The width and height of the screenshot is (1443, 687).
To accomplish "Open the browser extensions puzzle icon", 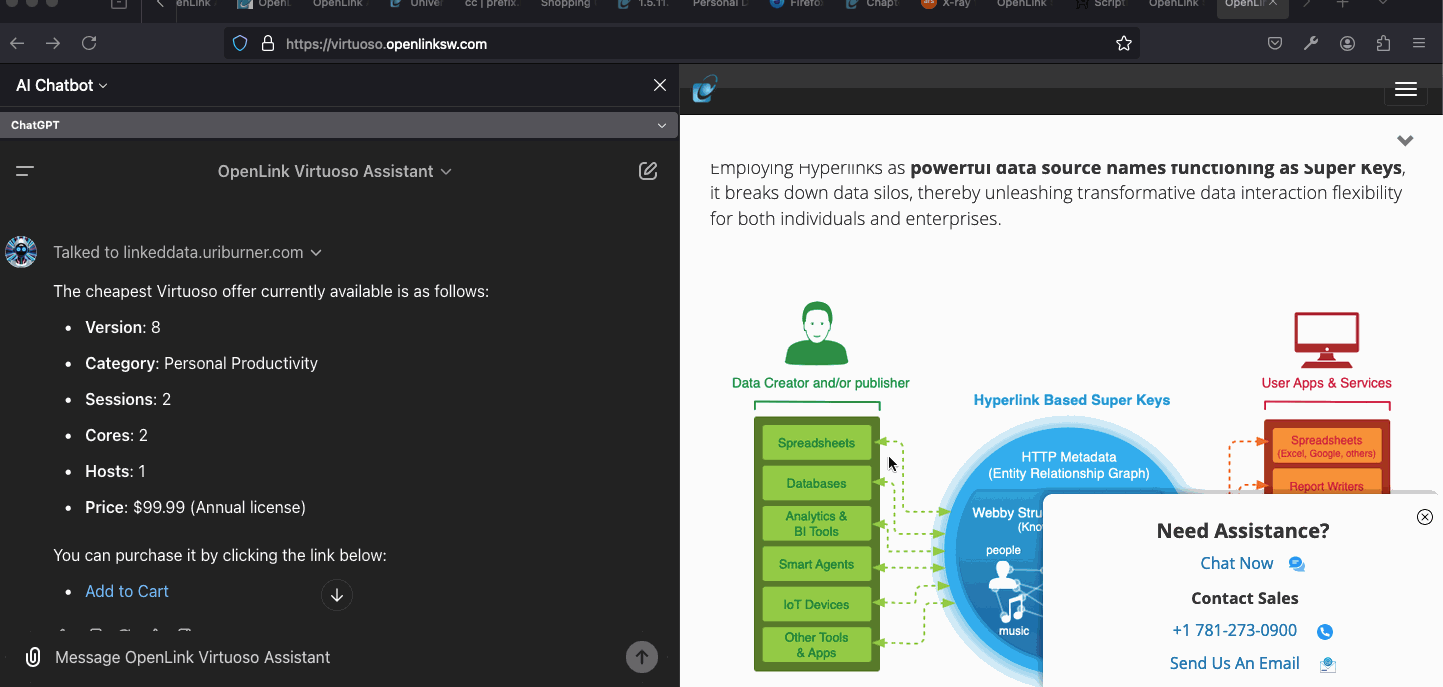I will [x=1383, y=44].
